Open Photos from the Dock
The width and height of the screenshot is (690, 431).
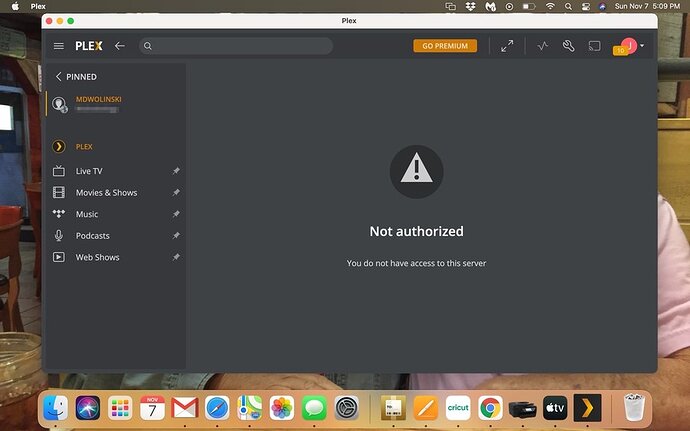tap(282, 408)
